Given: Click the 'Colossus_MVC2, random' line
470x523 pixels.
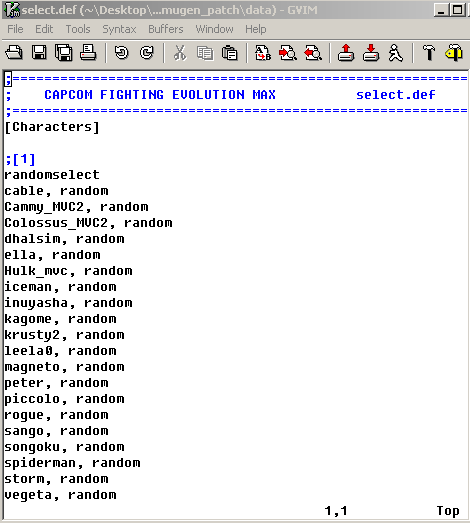Looking at the screenshot, I should [x=88, y=223].
